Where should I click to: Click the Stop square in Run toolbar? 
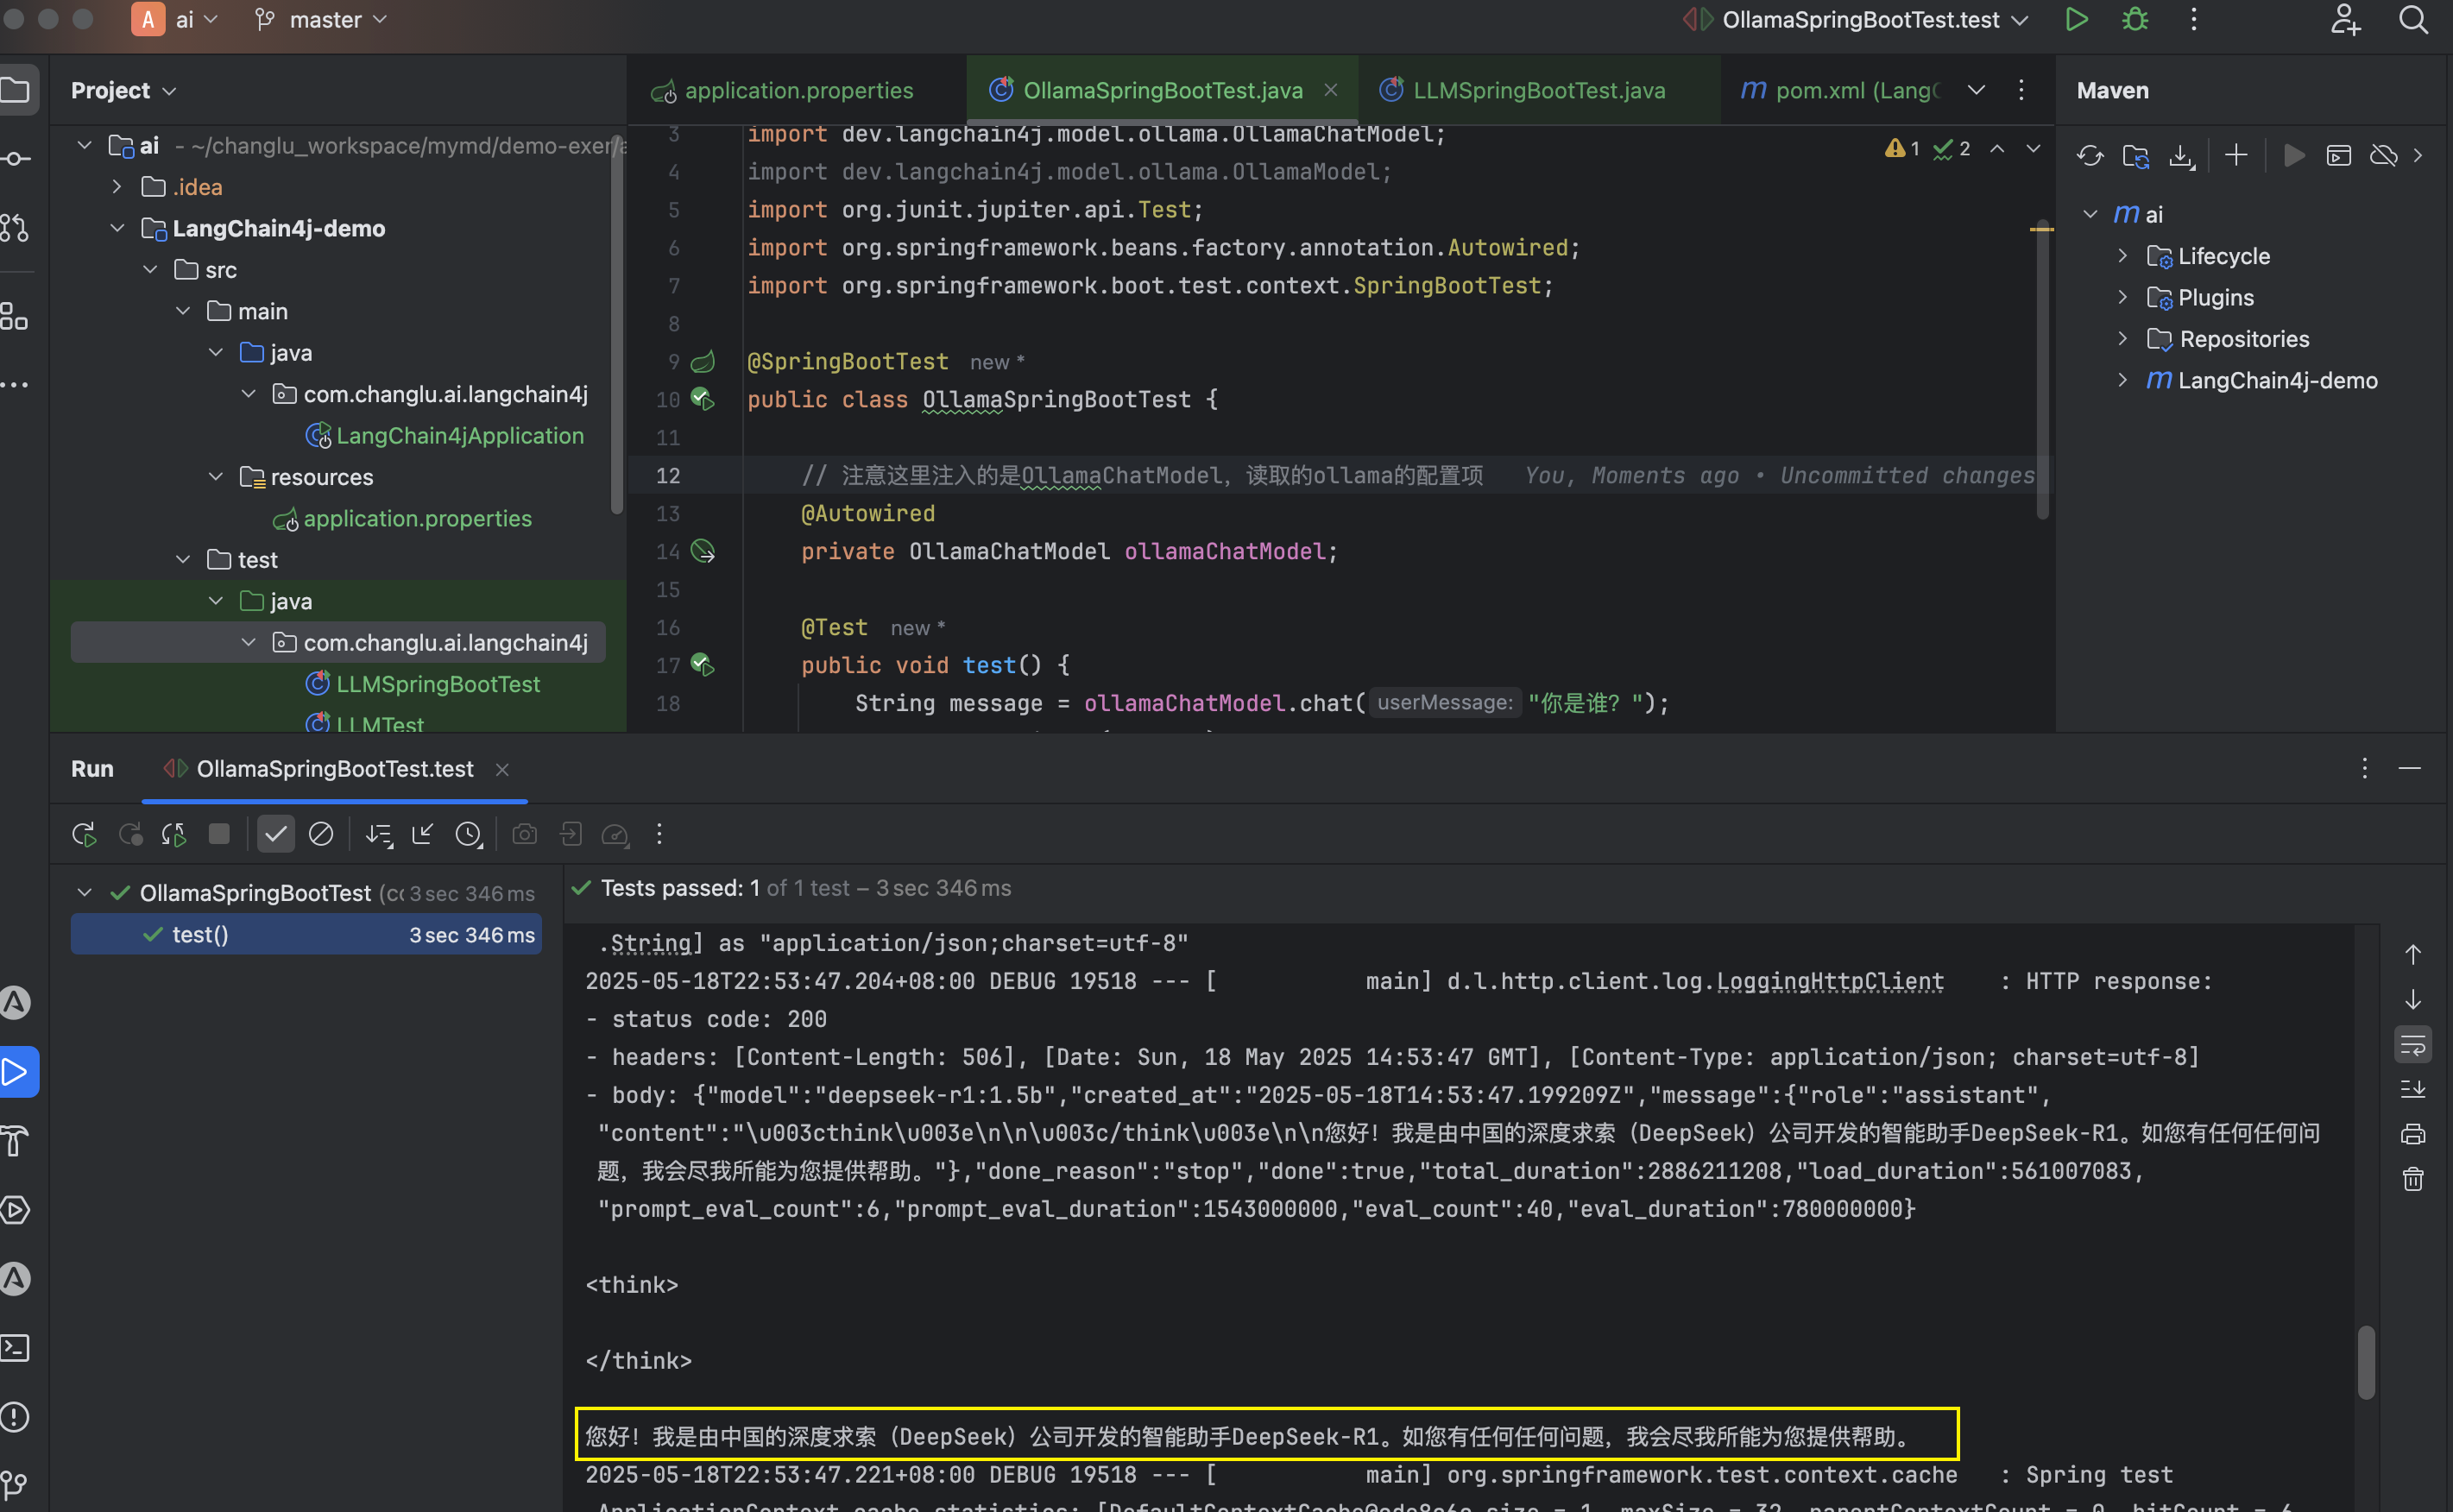(219, 834)
